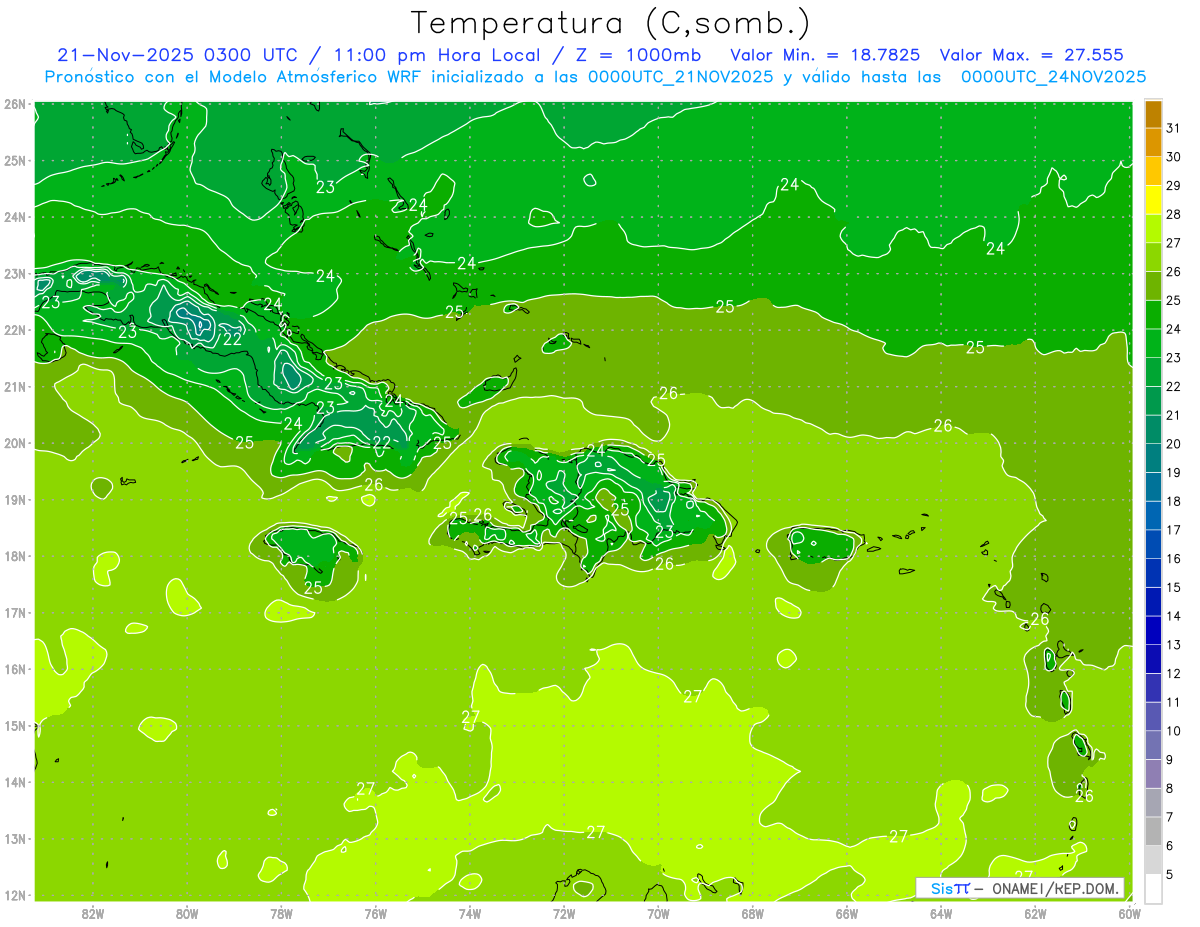The height and width of the screenshot is (927, 1200).
Task: Select the "0000UTC_24NOV2025" valid-until time text
Action: (1053, 77)
